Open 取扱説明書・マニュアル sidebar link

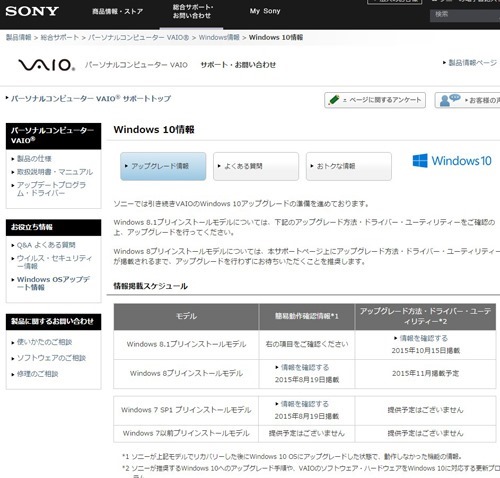[x=55, y=172]
